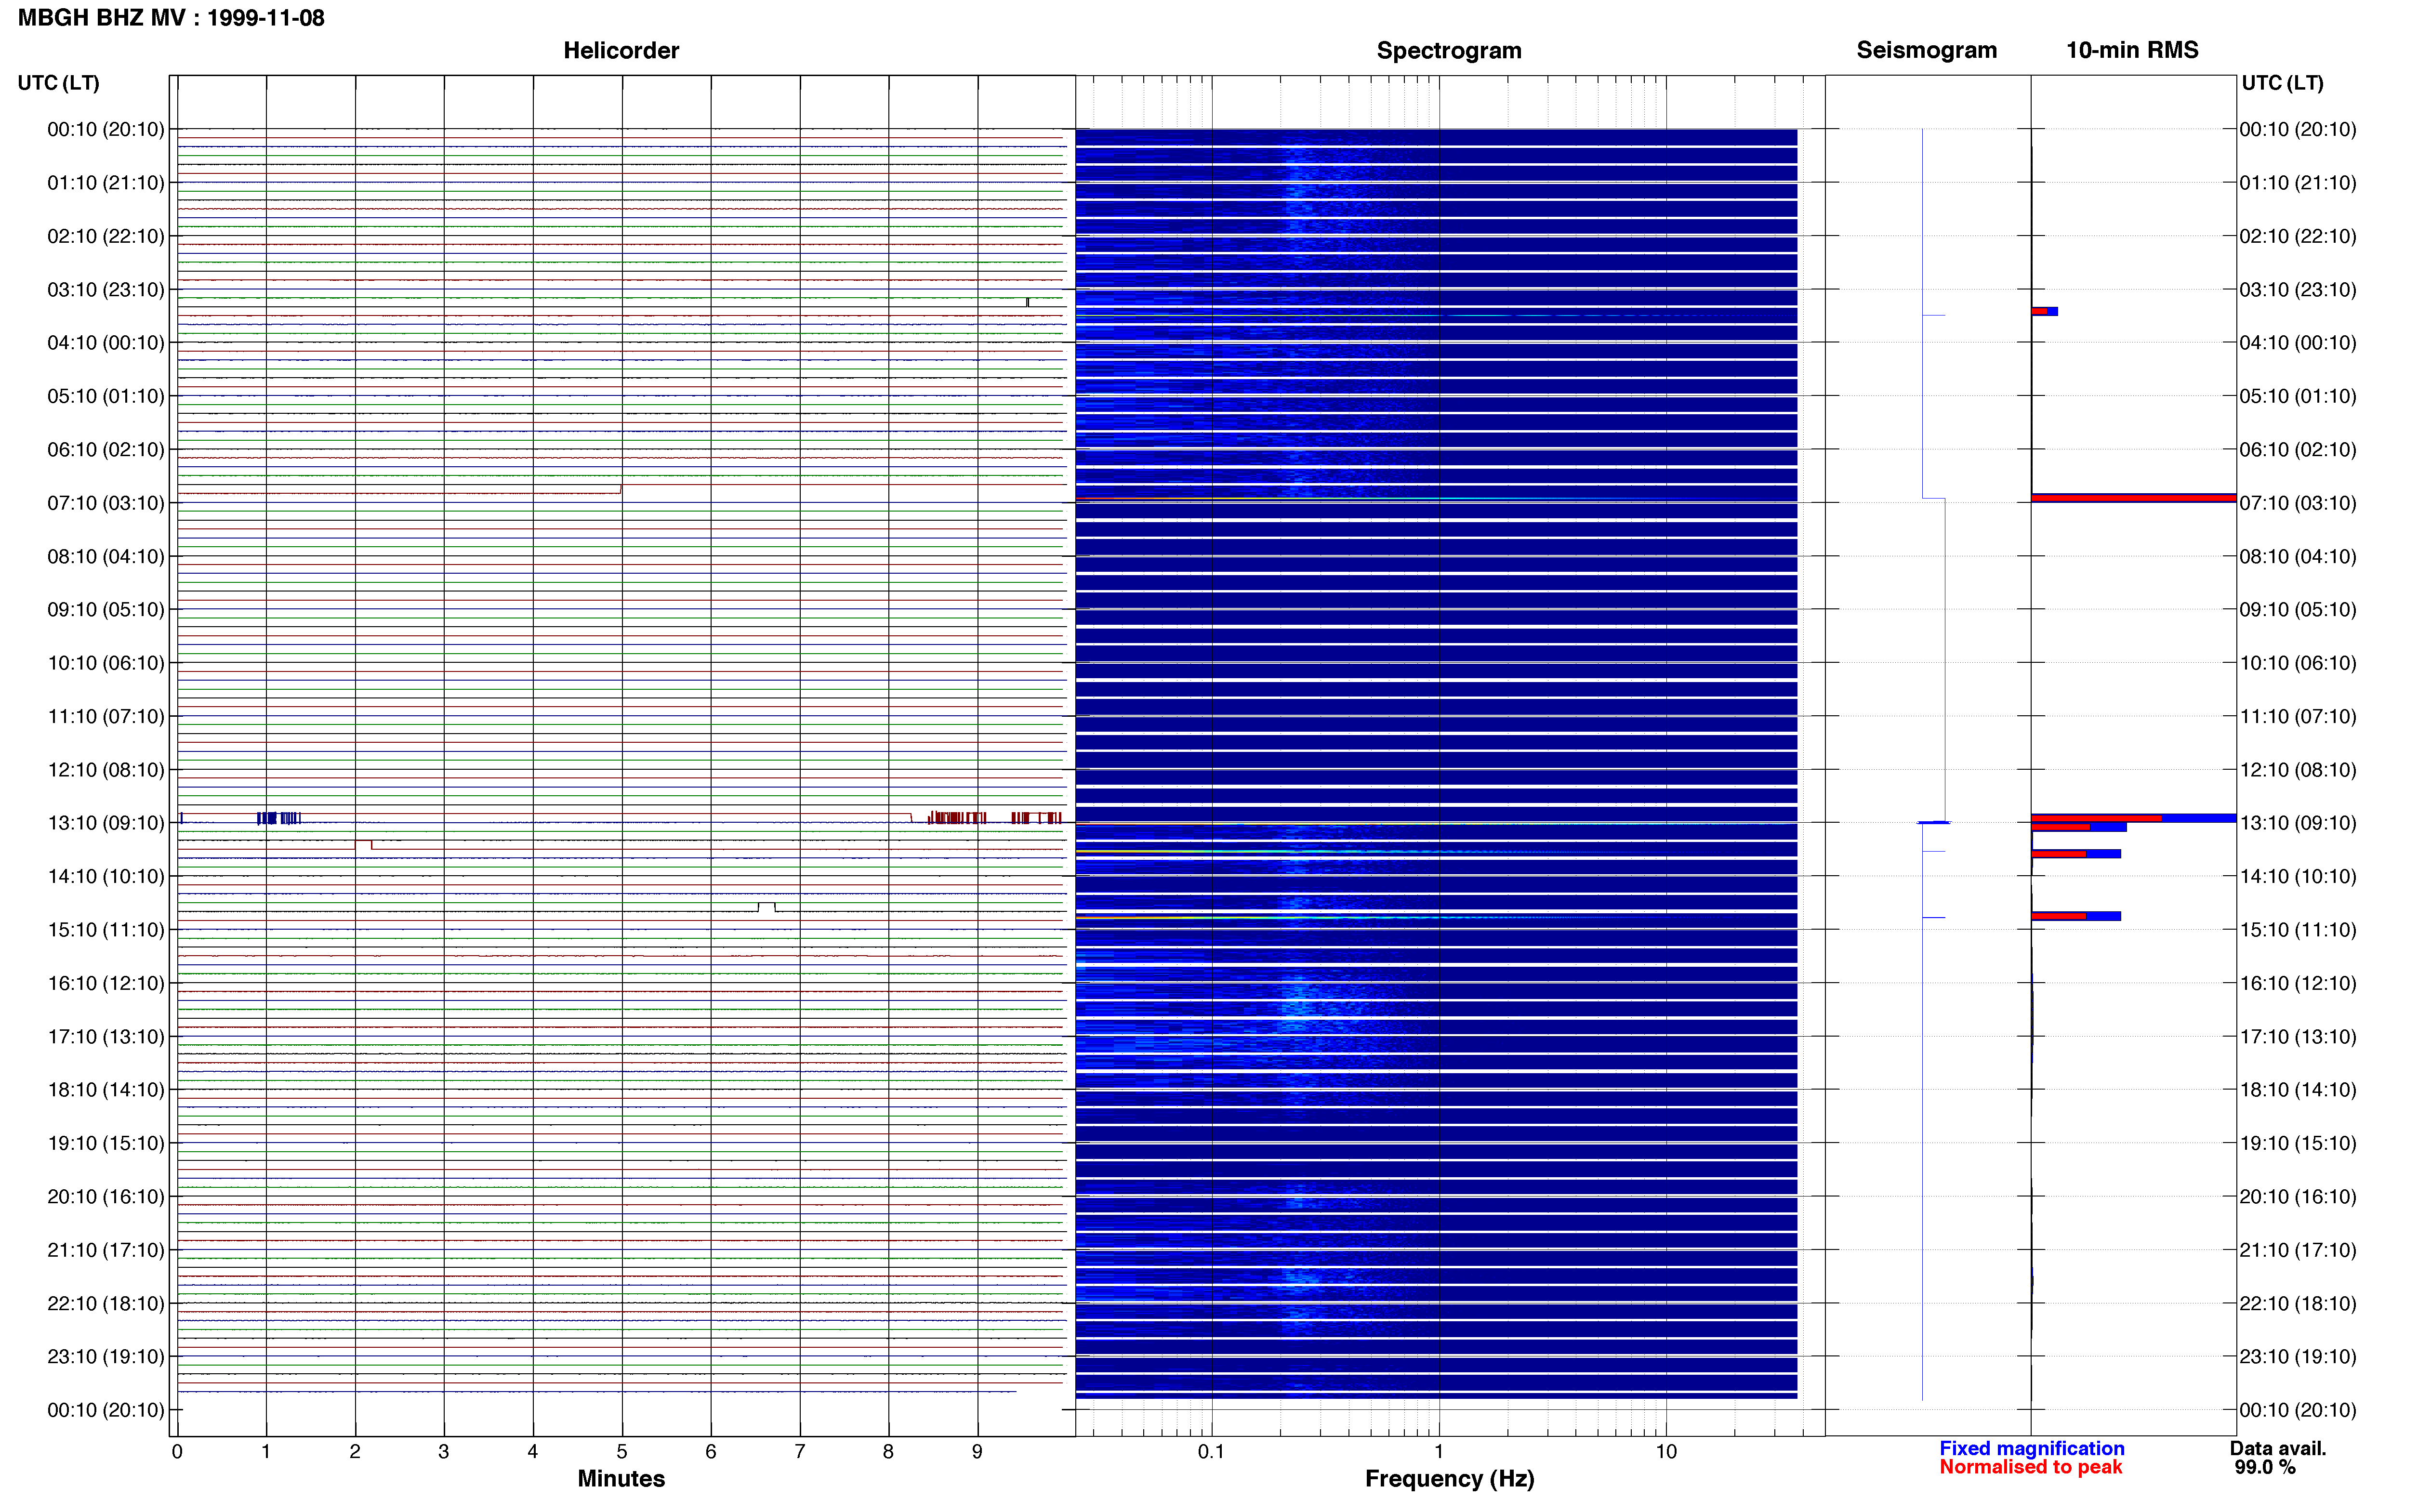Image resolution: width=2418 pixels, height=1512 pixels.
Task: Click the left 'UTC (LT)' axis label
Action: (58, 83)
